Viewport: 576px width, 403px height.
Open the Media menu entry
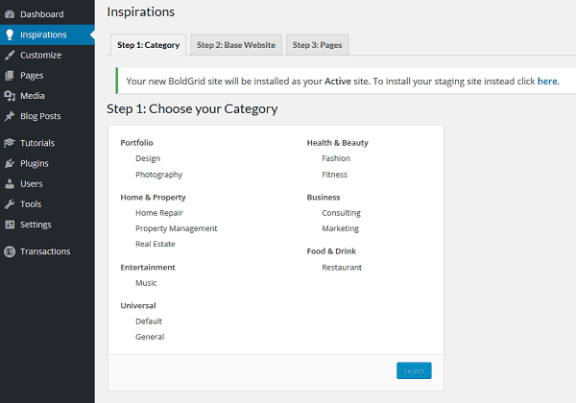[x=47, y=96]
